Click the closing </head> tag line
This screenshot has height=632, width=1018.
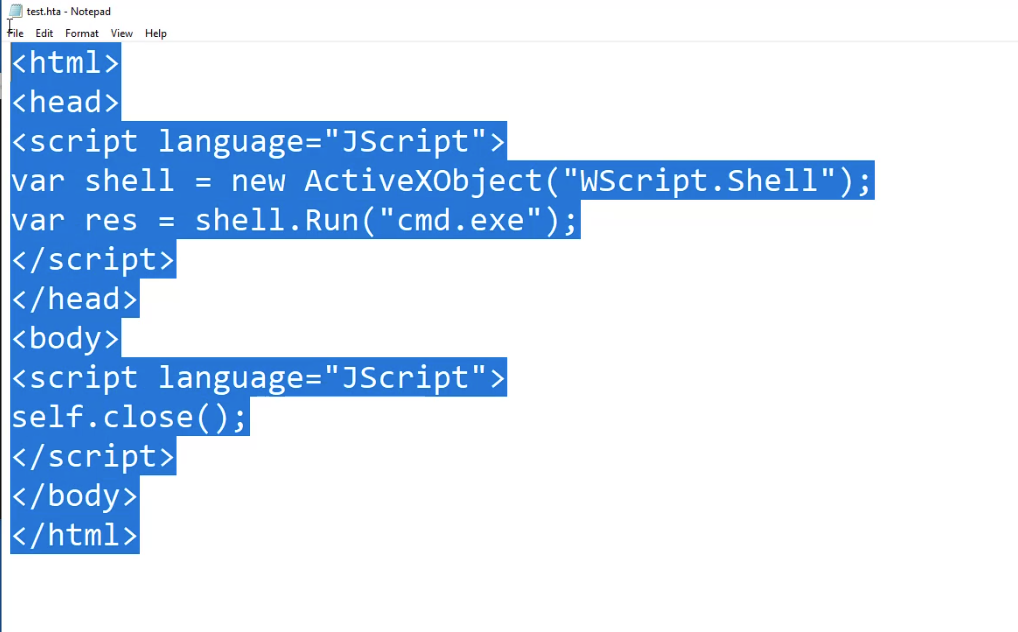pos(75,299)
